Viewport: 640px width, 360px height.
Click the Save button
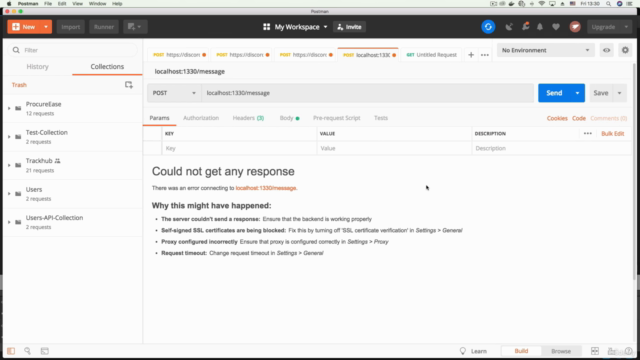(x=601, y=93)
